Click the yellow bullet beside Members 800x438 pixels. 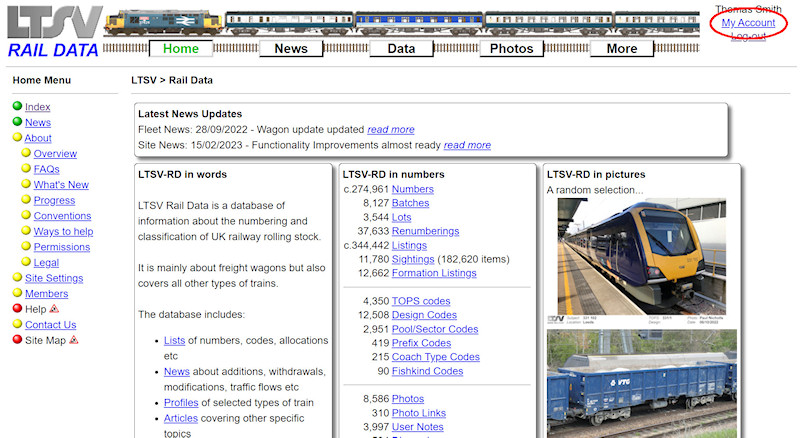point(17,294)
